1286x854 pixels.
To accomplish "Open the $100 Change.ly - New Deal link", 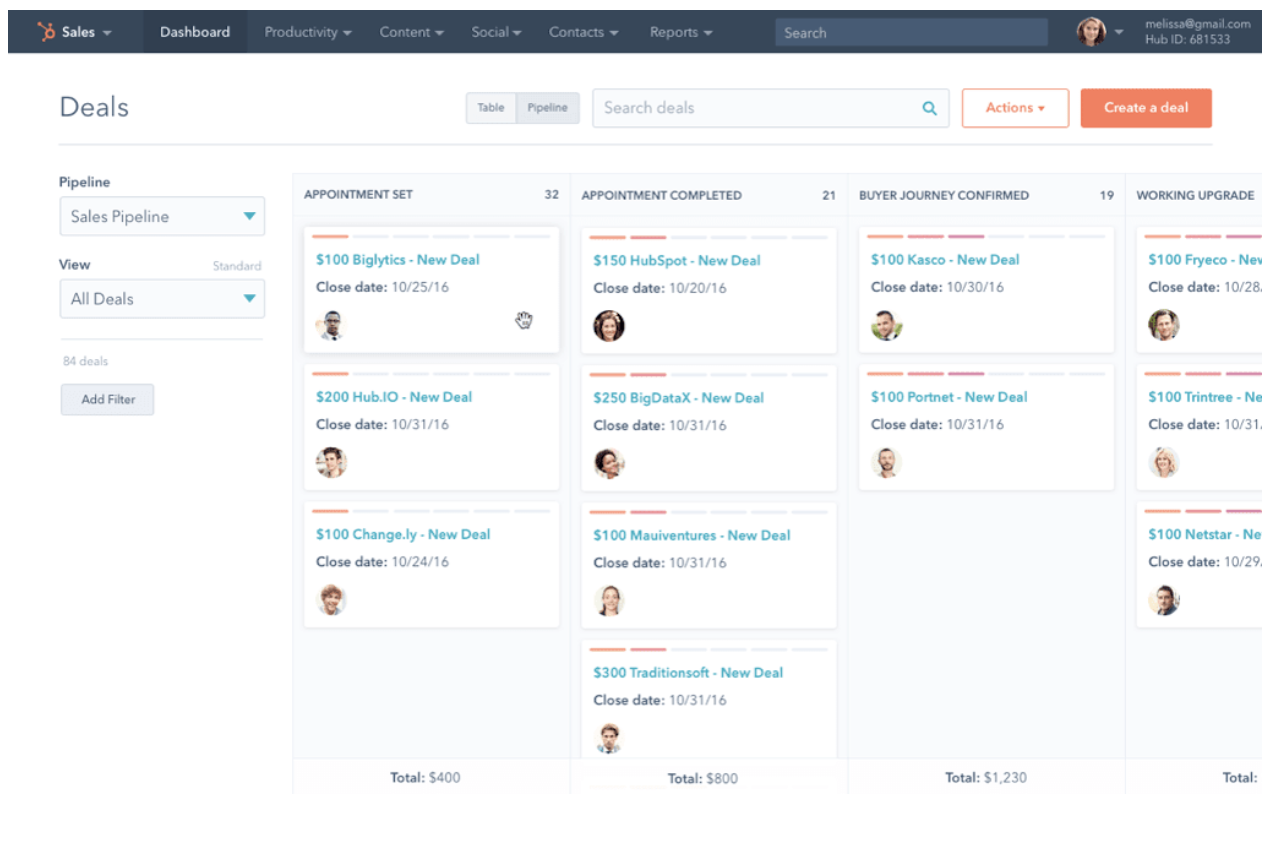I will 403,534.
